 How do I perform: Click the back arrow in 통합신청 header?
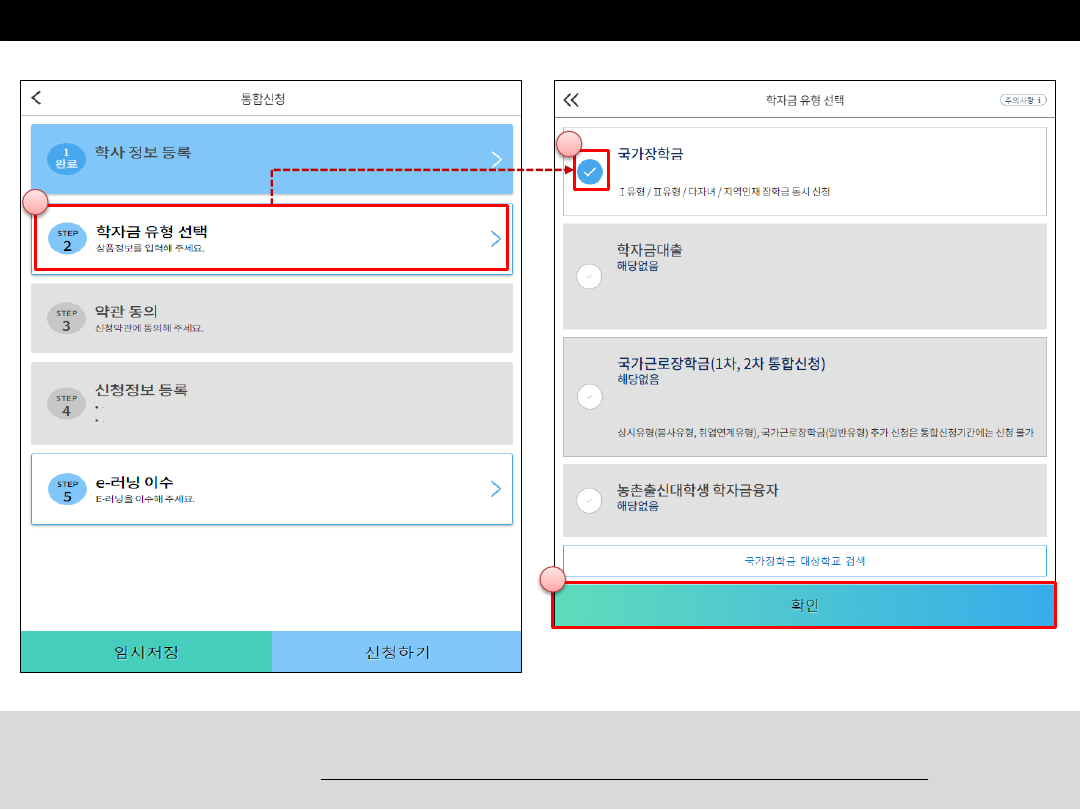click(37, 98)
